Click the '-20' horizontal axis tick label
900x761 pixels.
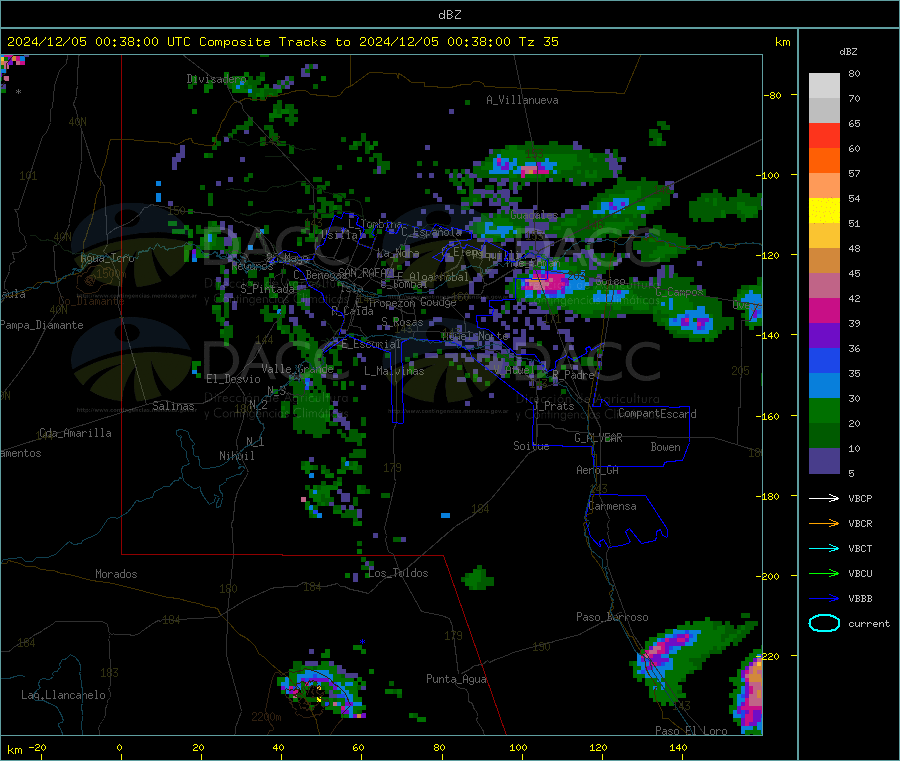pyautogui.click(x=37, y=748)
